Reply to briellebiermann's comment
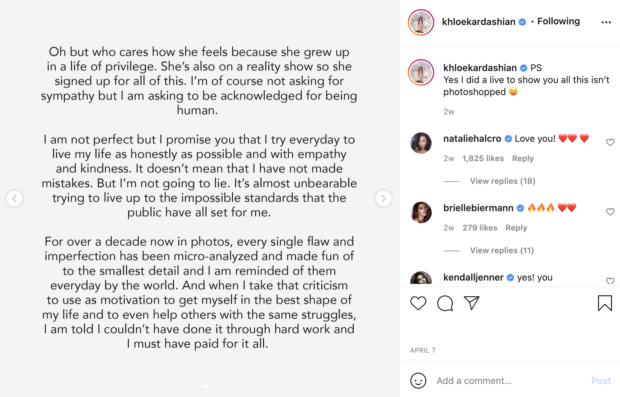620x397 pixels. [516, 228]
